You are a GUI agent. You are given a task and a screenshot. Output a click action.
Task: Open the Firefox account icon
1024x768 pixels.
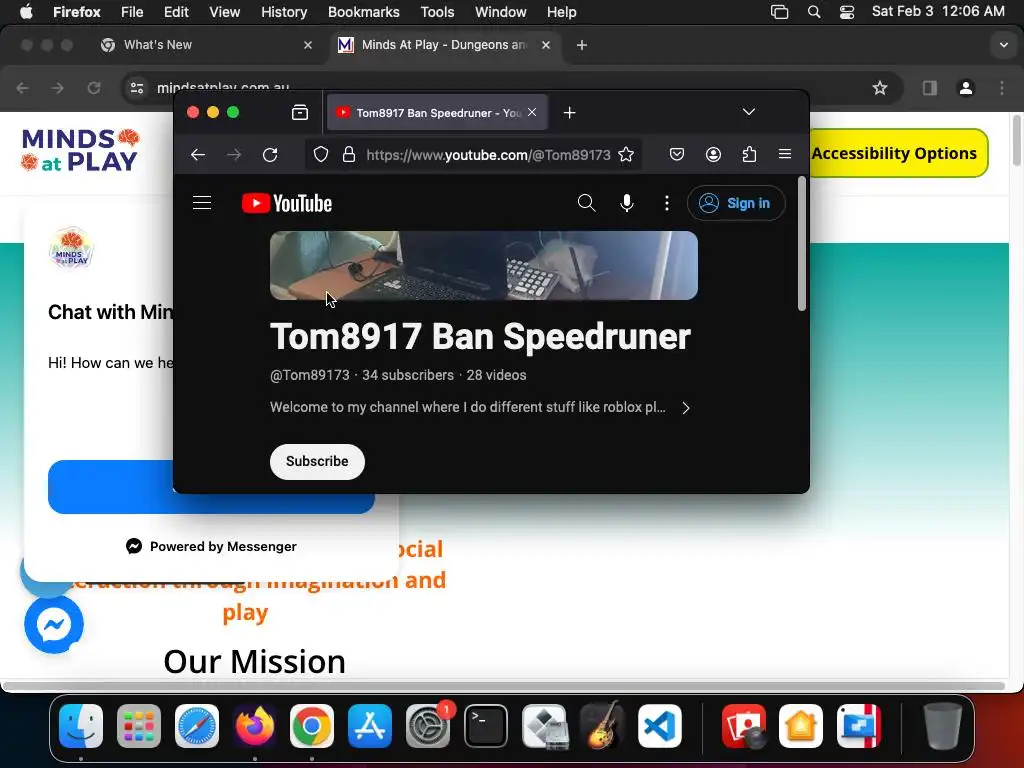713,155
